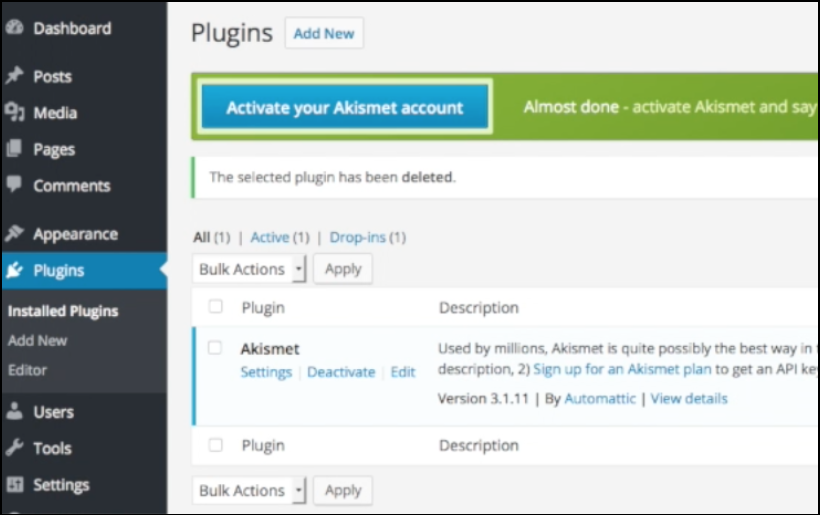
Task: Click the Media library icon
Action: [x=15, y=112]
